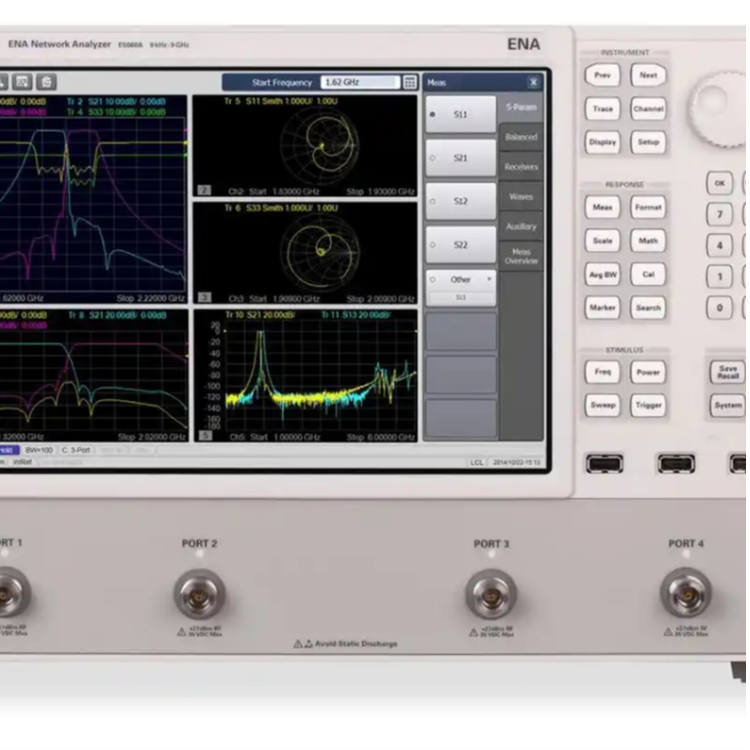The height and width of the screenshot is (750, 750).
Task: Select the window 2 badge on Ch2 Smith chart
Action: (204, 190)
